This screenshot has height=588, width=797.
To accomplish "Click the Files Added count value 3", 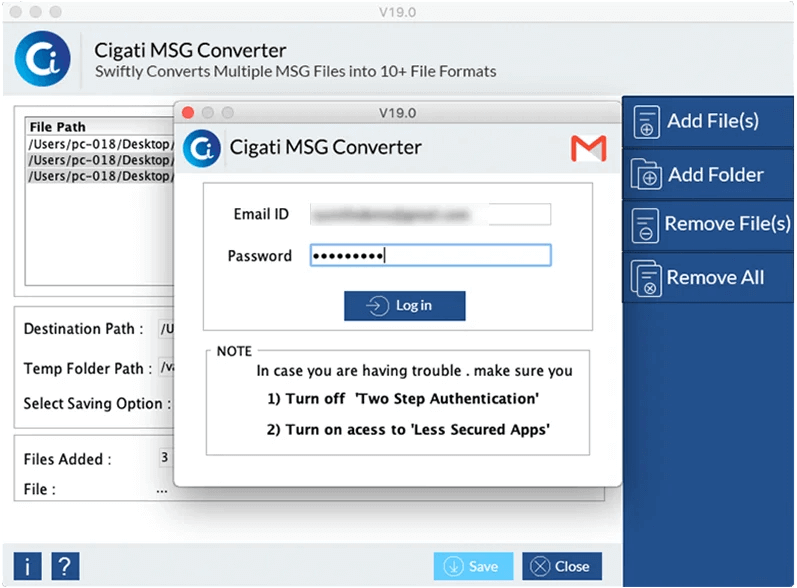I will click(165, 457).
